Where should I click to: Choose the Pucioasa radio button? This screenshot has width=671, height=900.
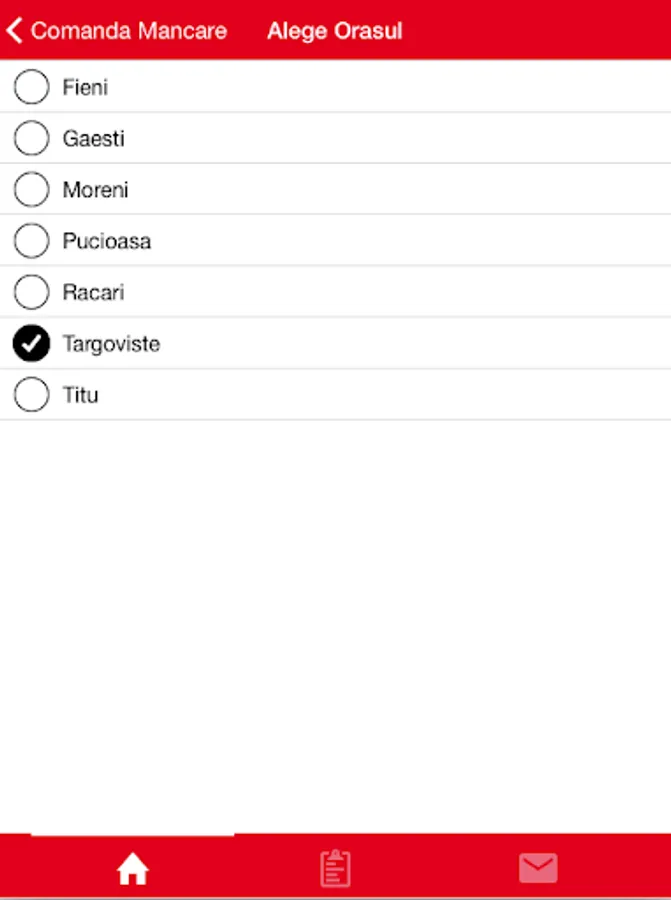pyautogui.click(x=31, y=241)
